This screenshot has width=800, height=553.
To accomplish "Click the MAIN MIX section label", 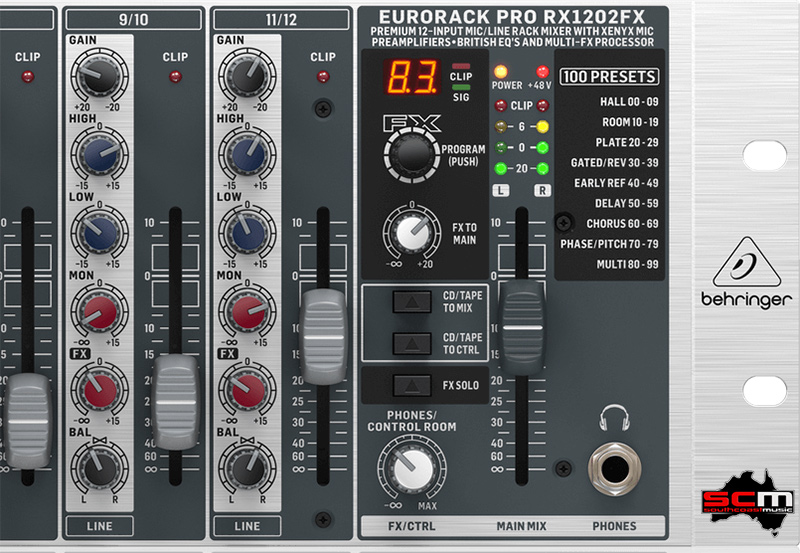I will tap(521, 526).
